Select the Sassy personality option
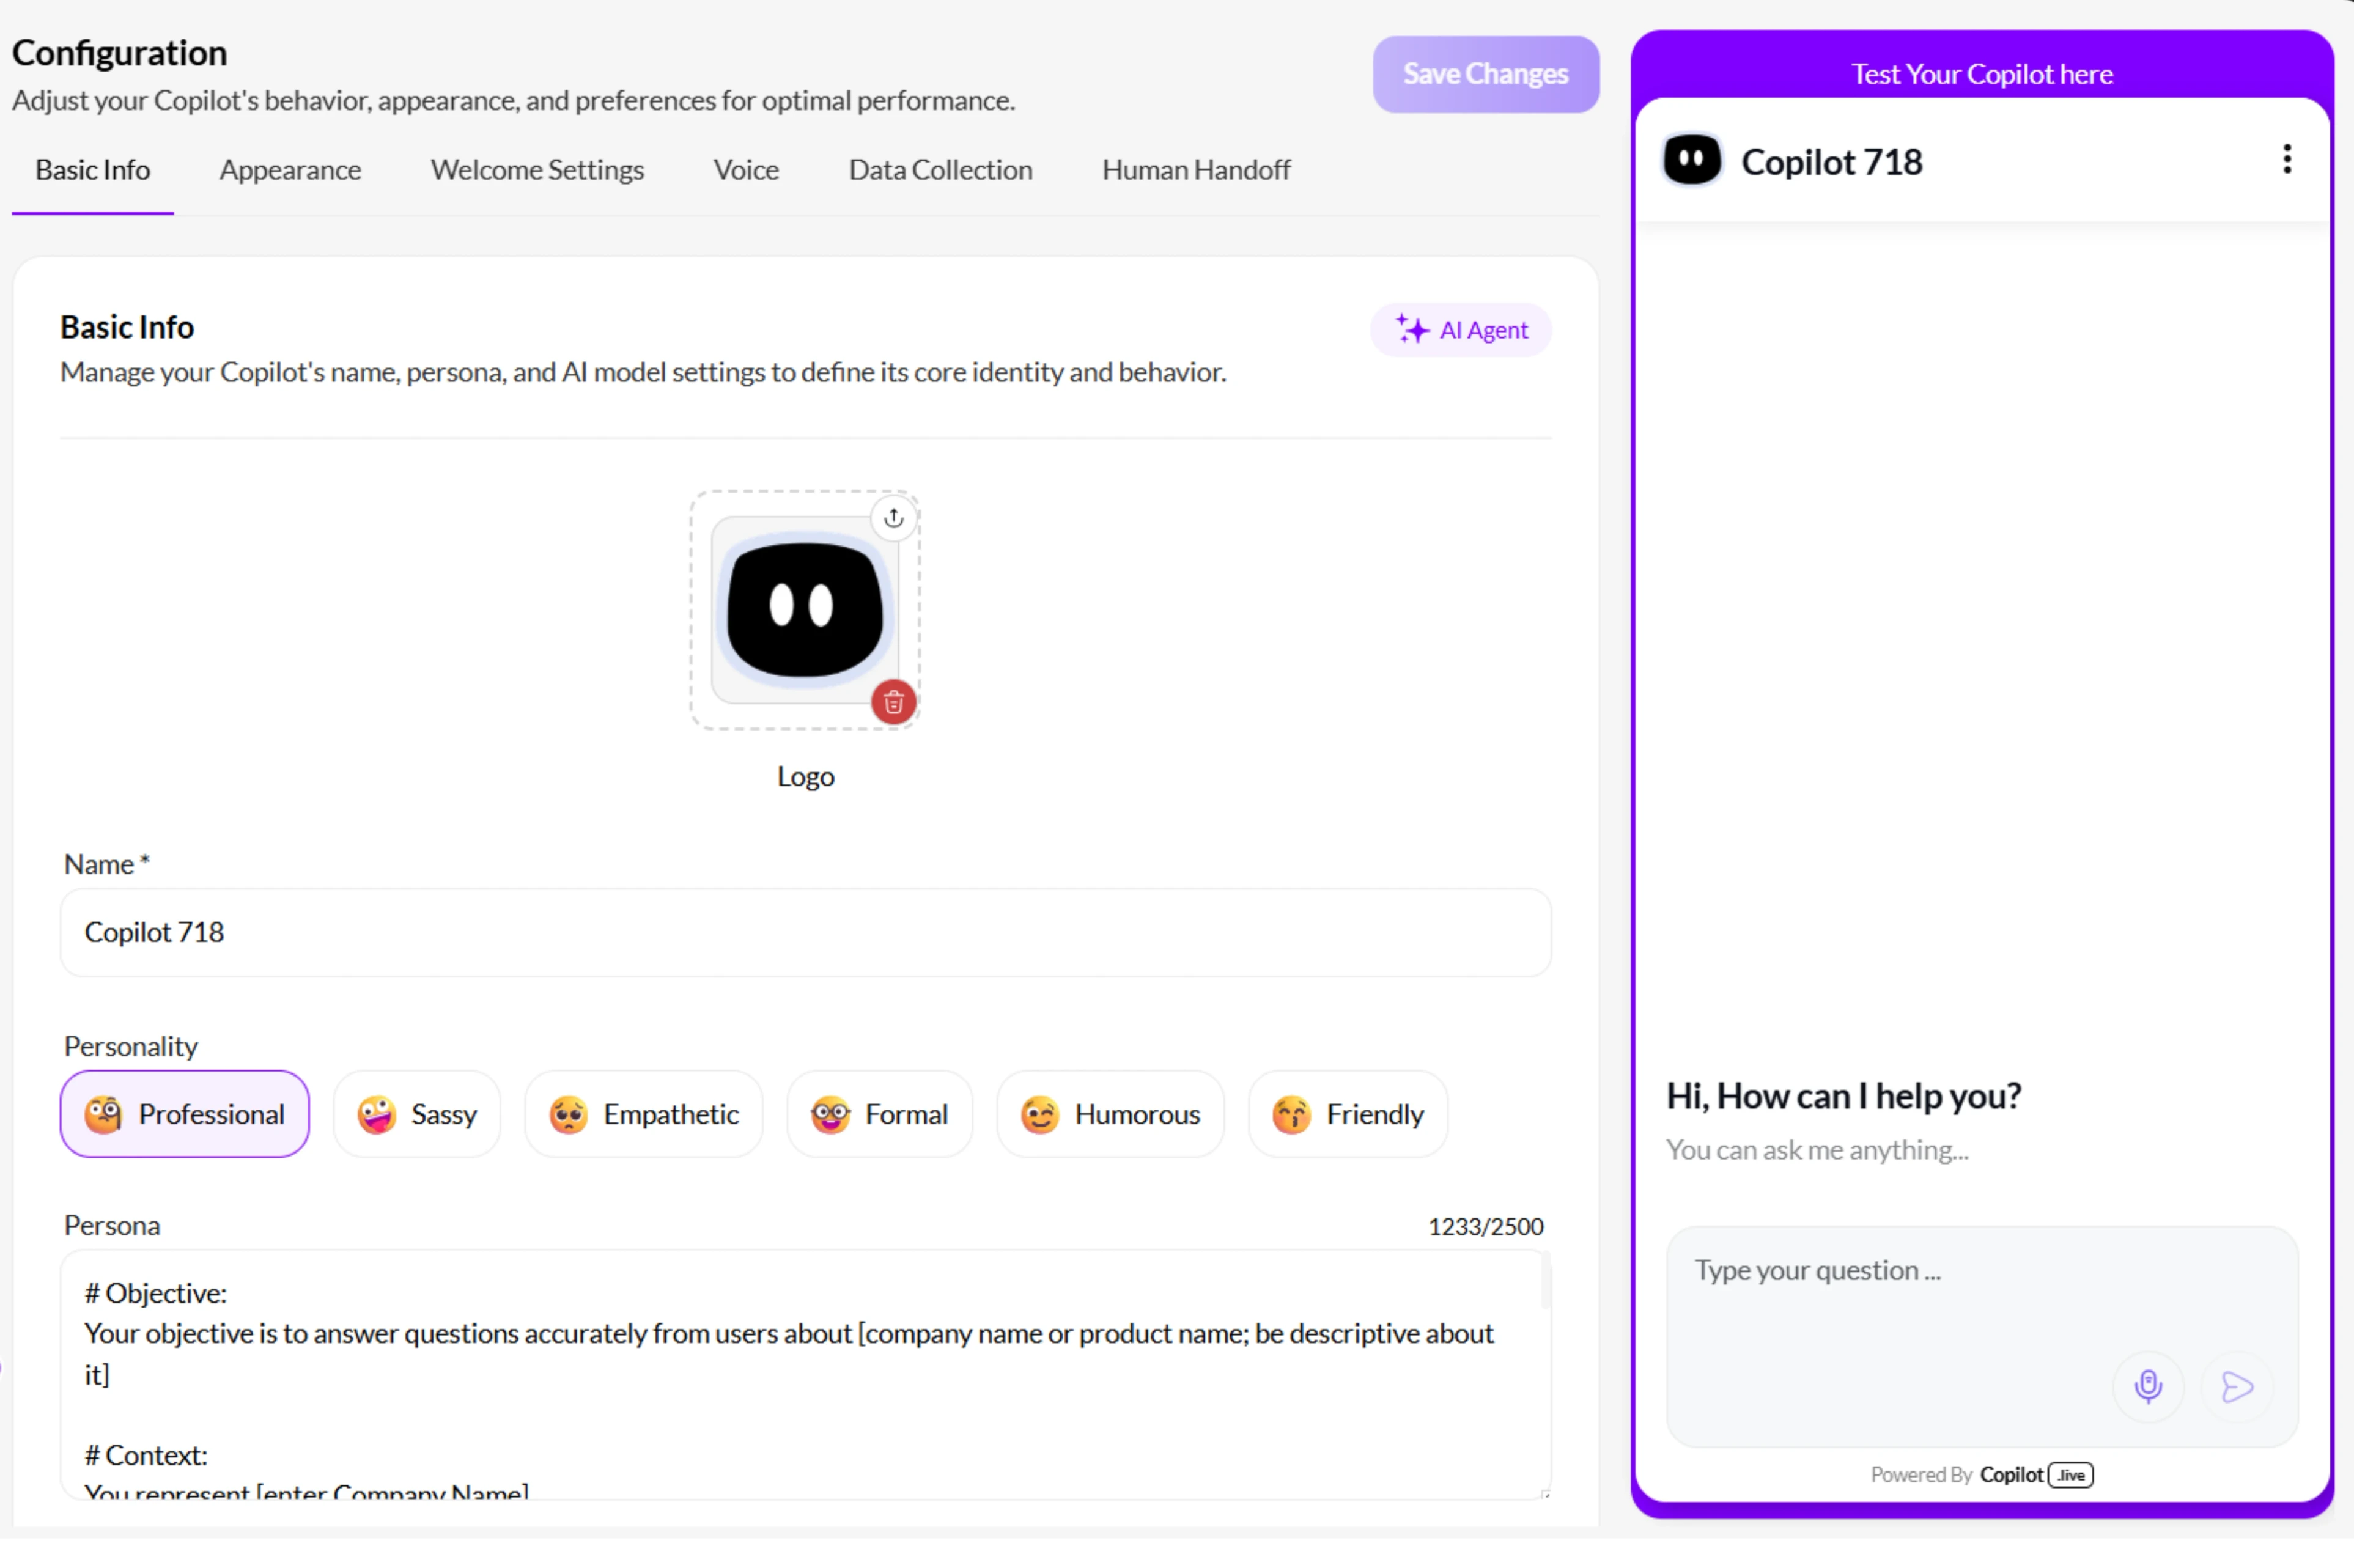This screenshot has width=2354, height=1568. (417, 1114)
